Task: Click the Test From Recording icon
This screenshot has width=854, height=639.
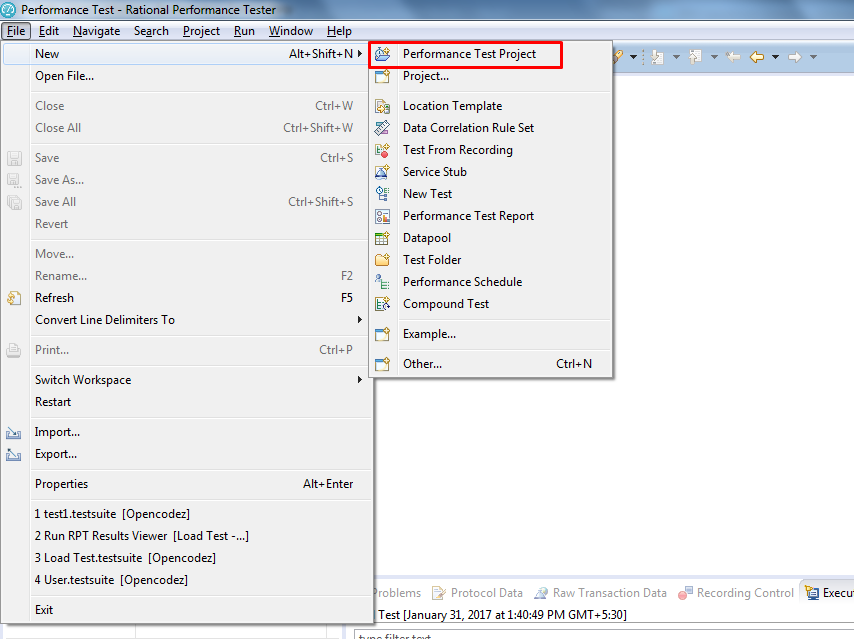Action: point(382,150)
